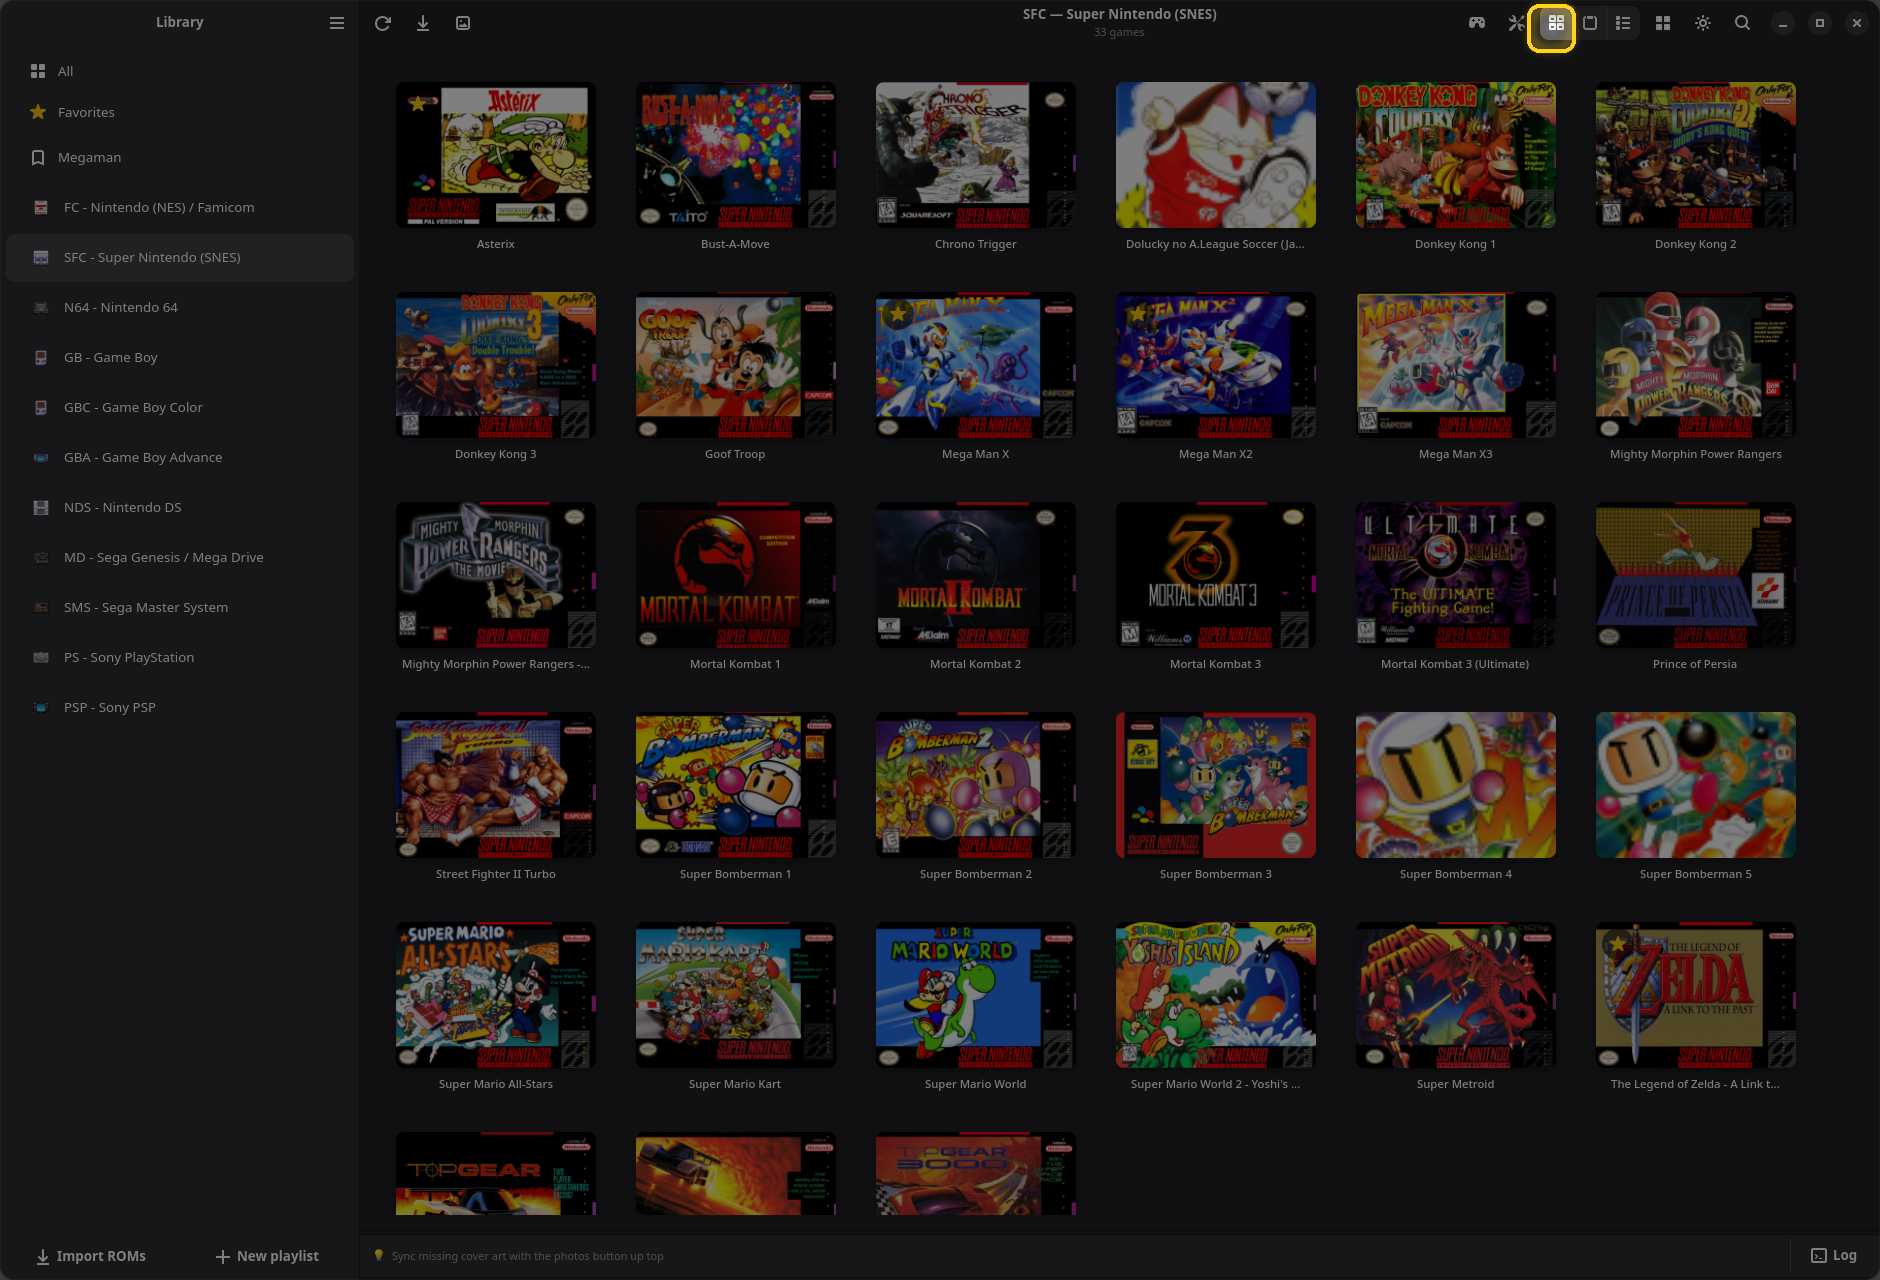This screenshot has width=1880, height=1280.
Task: Select MD - Sega Genesis / Mega Drive
Action: 180,557
